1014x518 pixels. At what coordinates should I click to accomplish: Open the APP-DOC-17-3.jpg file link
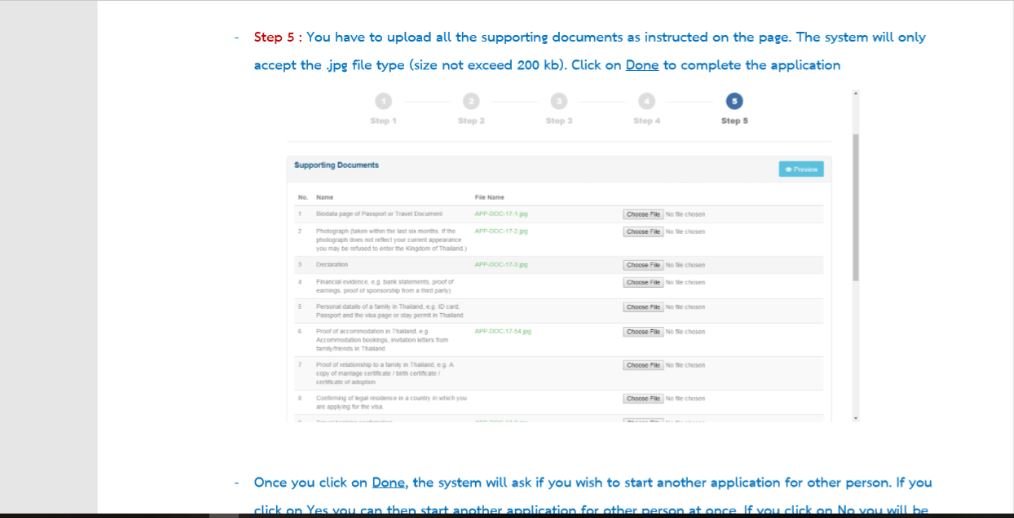pyautogui.click(x=501, y=264)
